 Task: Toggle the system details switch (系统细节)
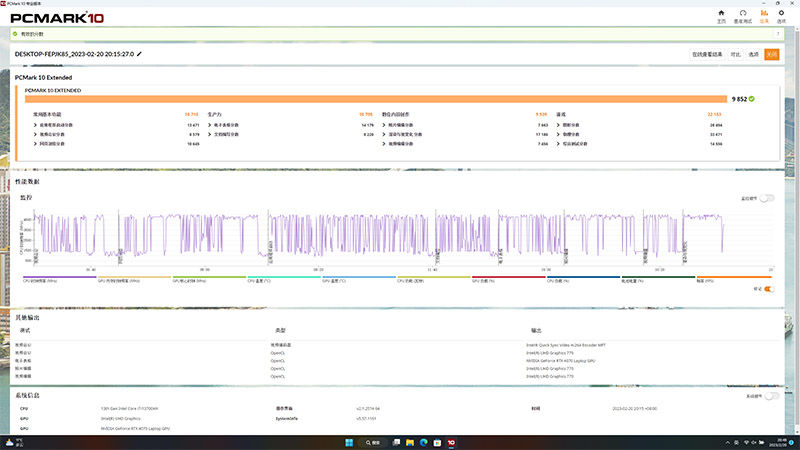(771, 396)
